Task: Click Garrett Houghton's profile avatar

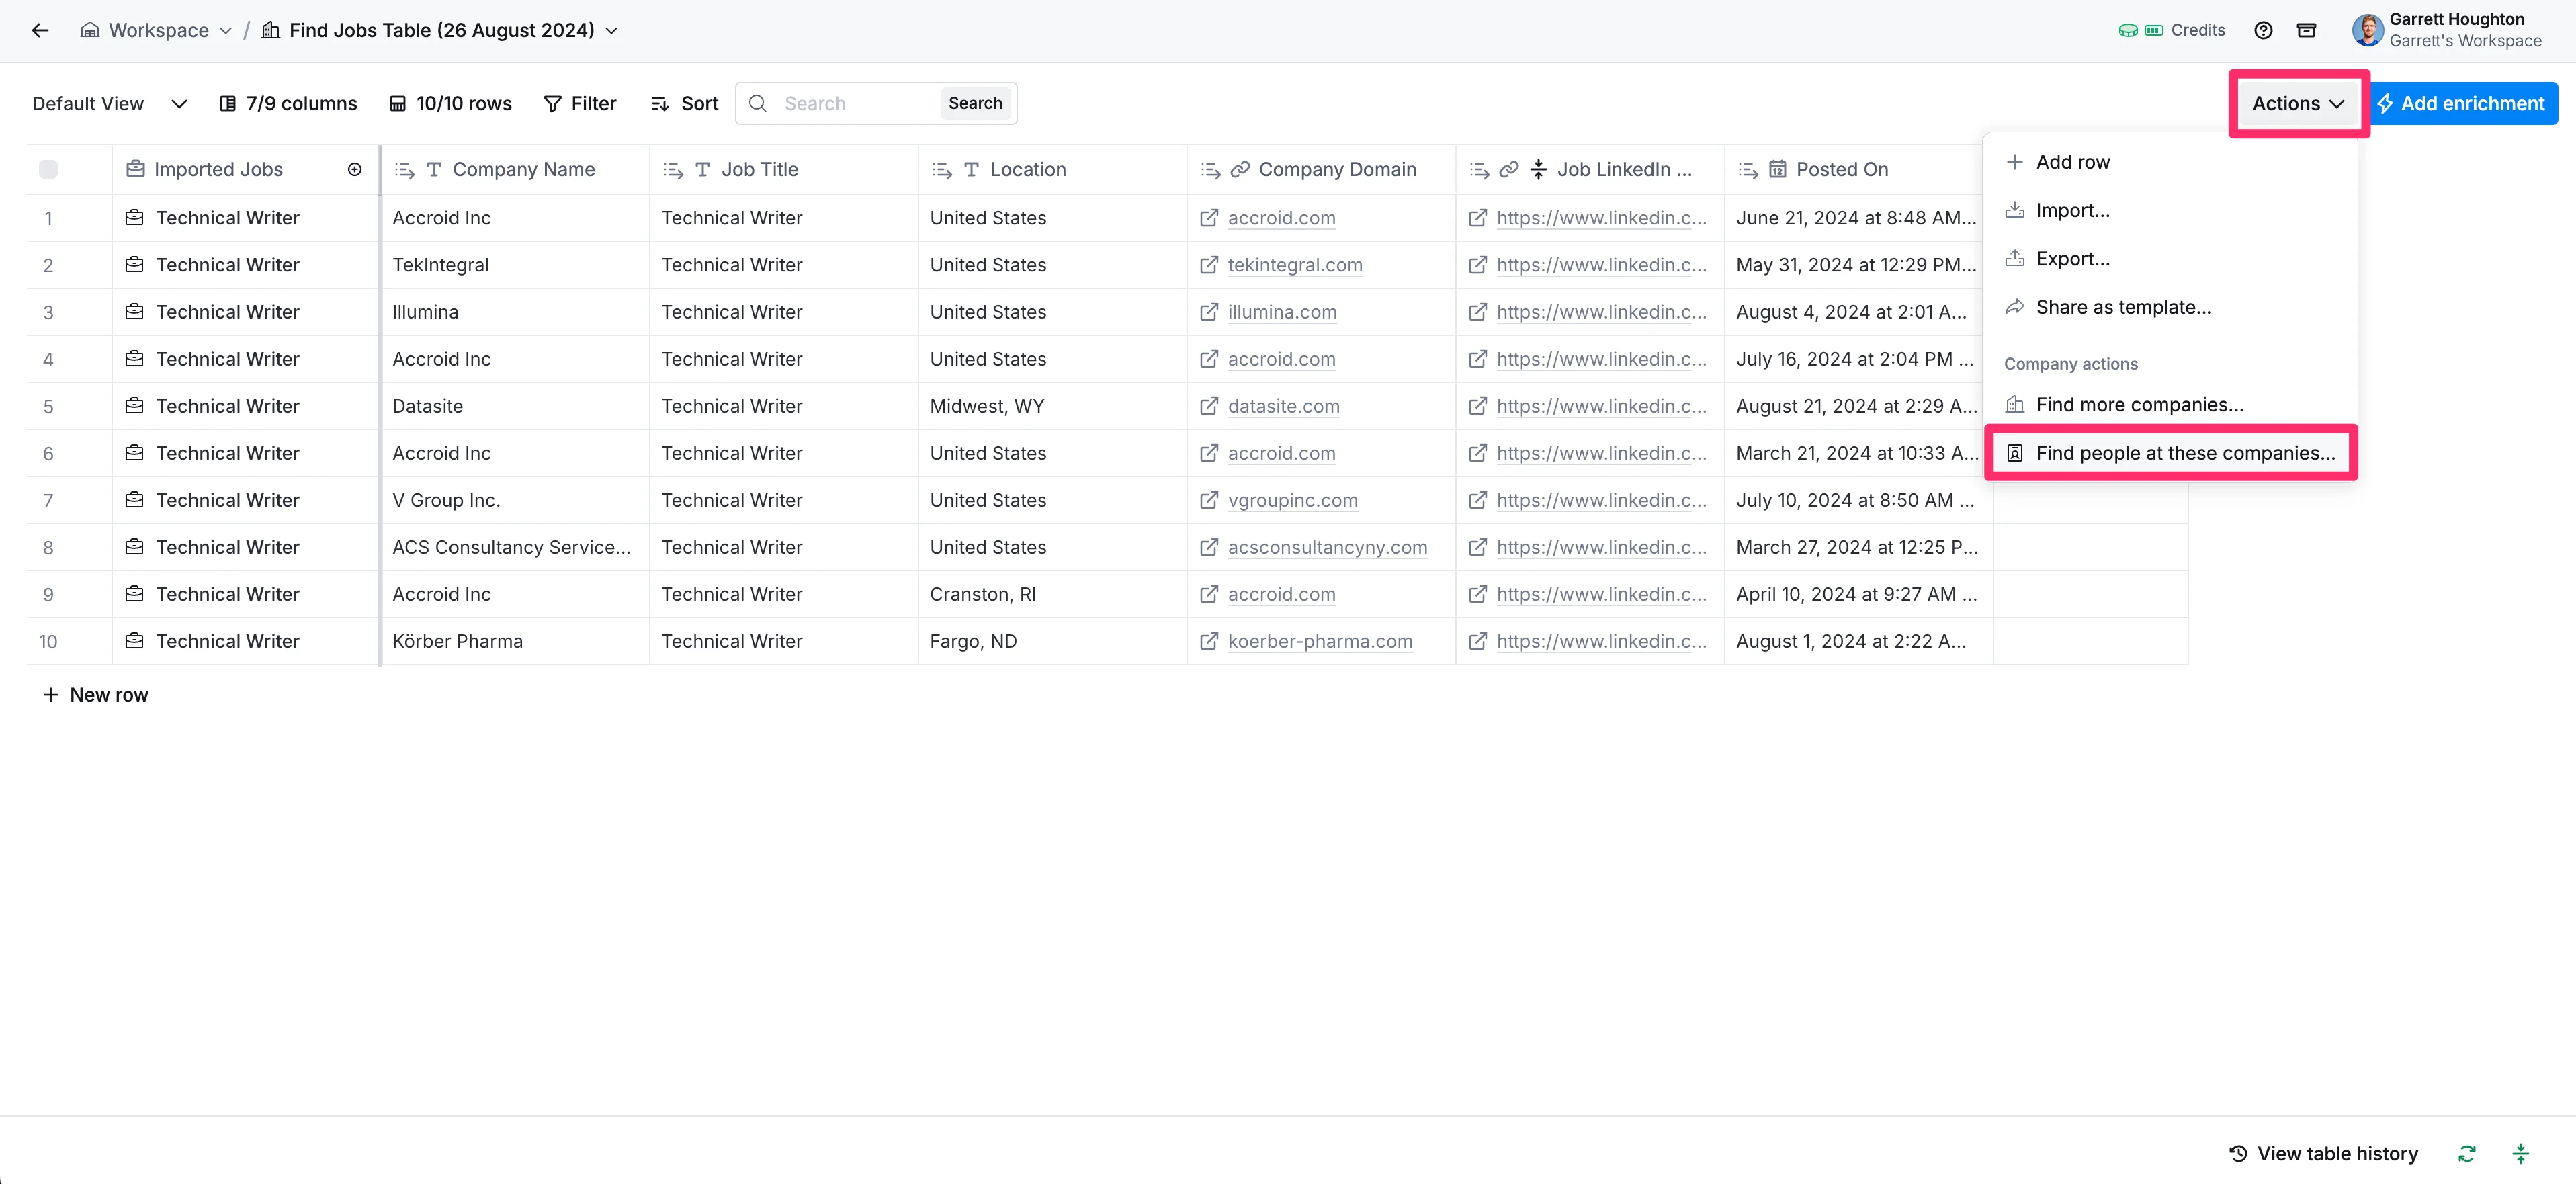Action: coord(2367,30)
